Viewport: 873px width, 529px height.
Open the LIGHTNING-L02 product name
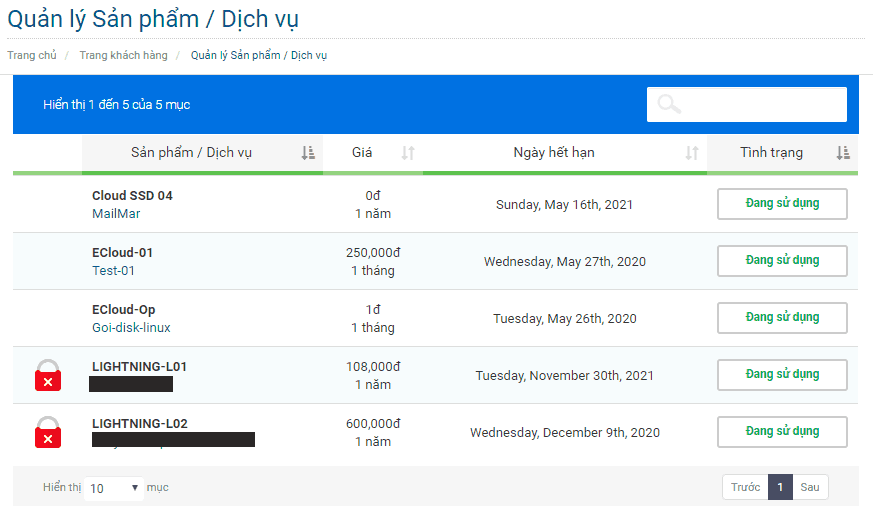click(140, 423)
